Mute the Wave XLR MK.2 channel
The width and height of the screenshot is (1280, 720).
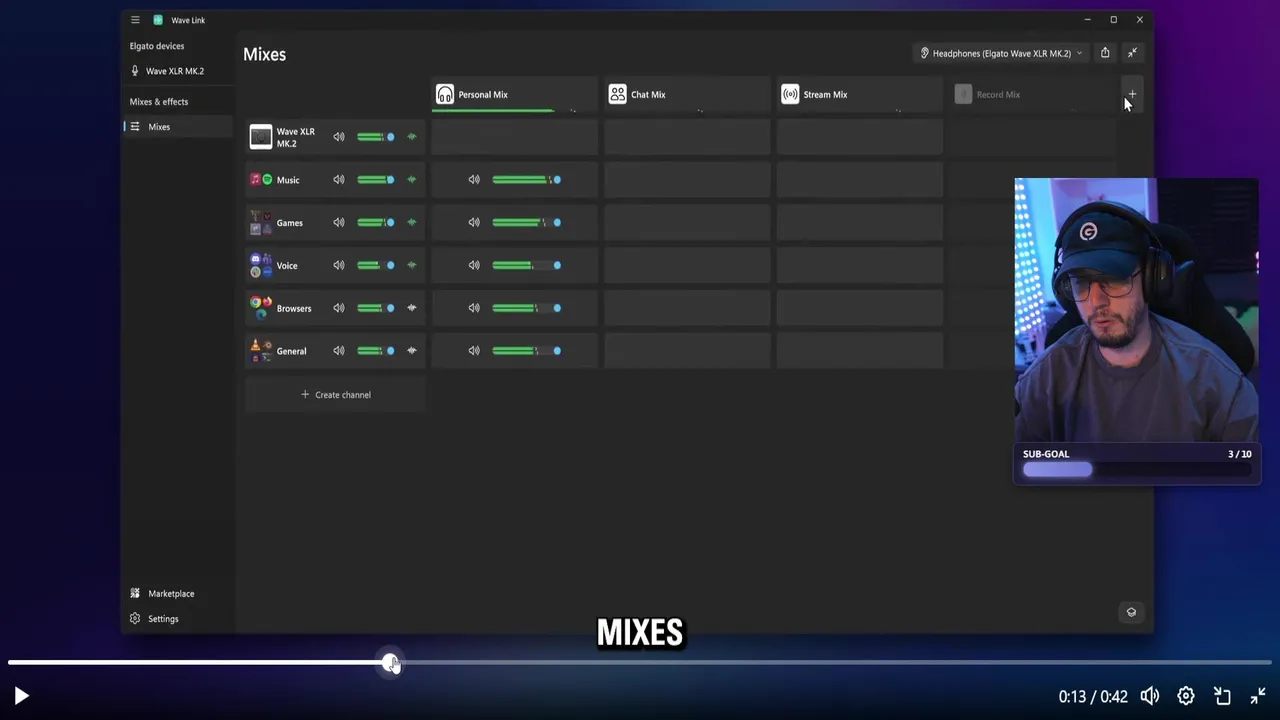click(339, 137)
